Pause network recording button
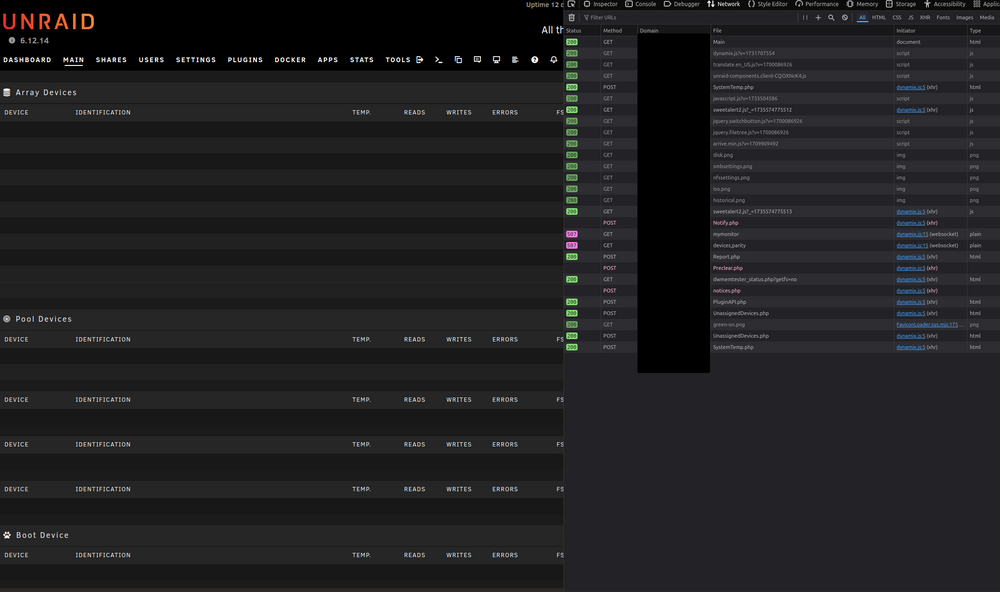Viewport: 1000px width, 592px height. coord(805,18)
